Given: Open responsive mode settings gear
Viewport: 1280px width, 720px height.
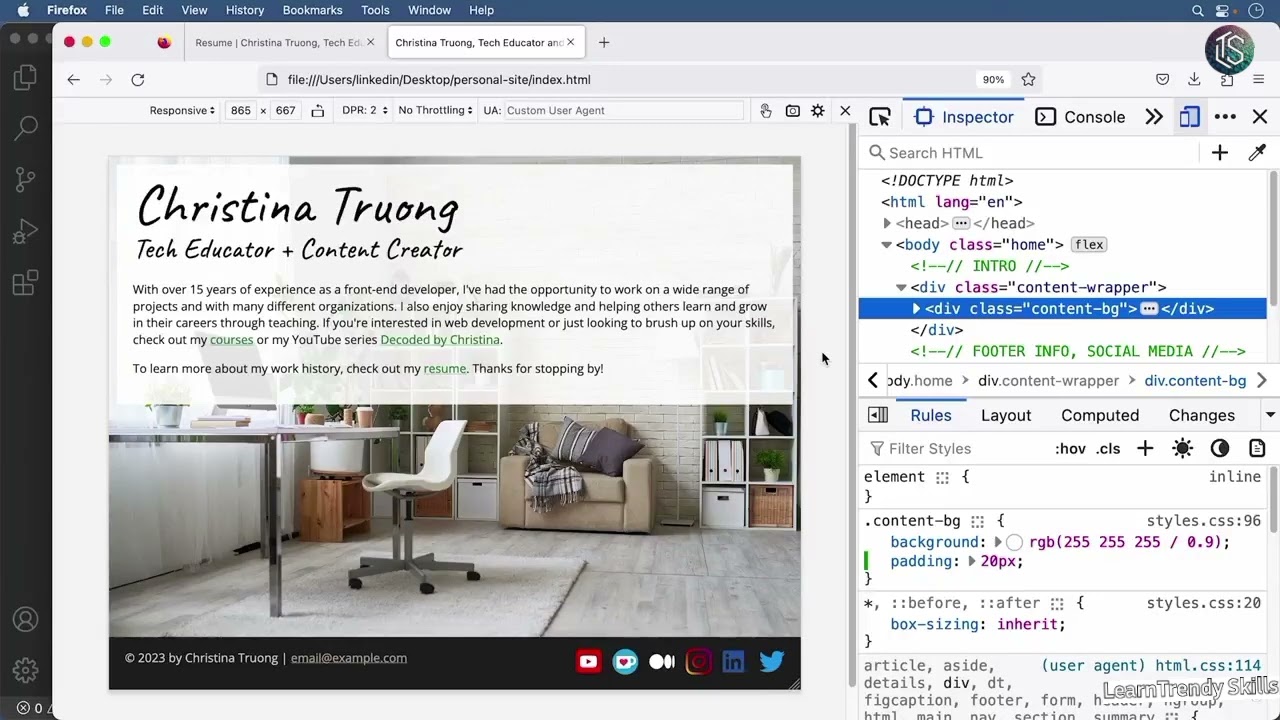Looking at the screenshot, I should 818,111.
